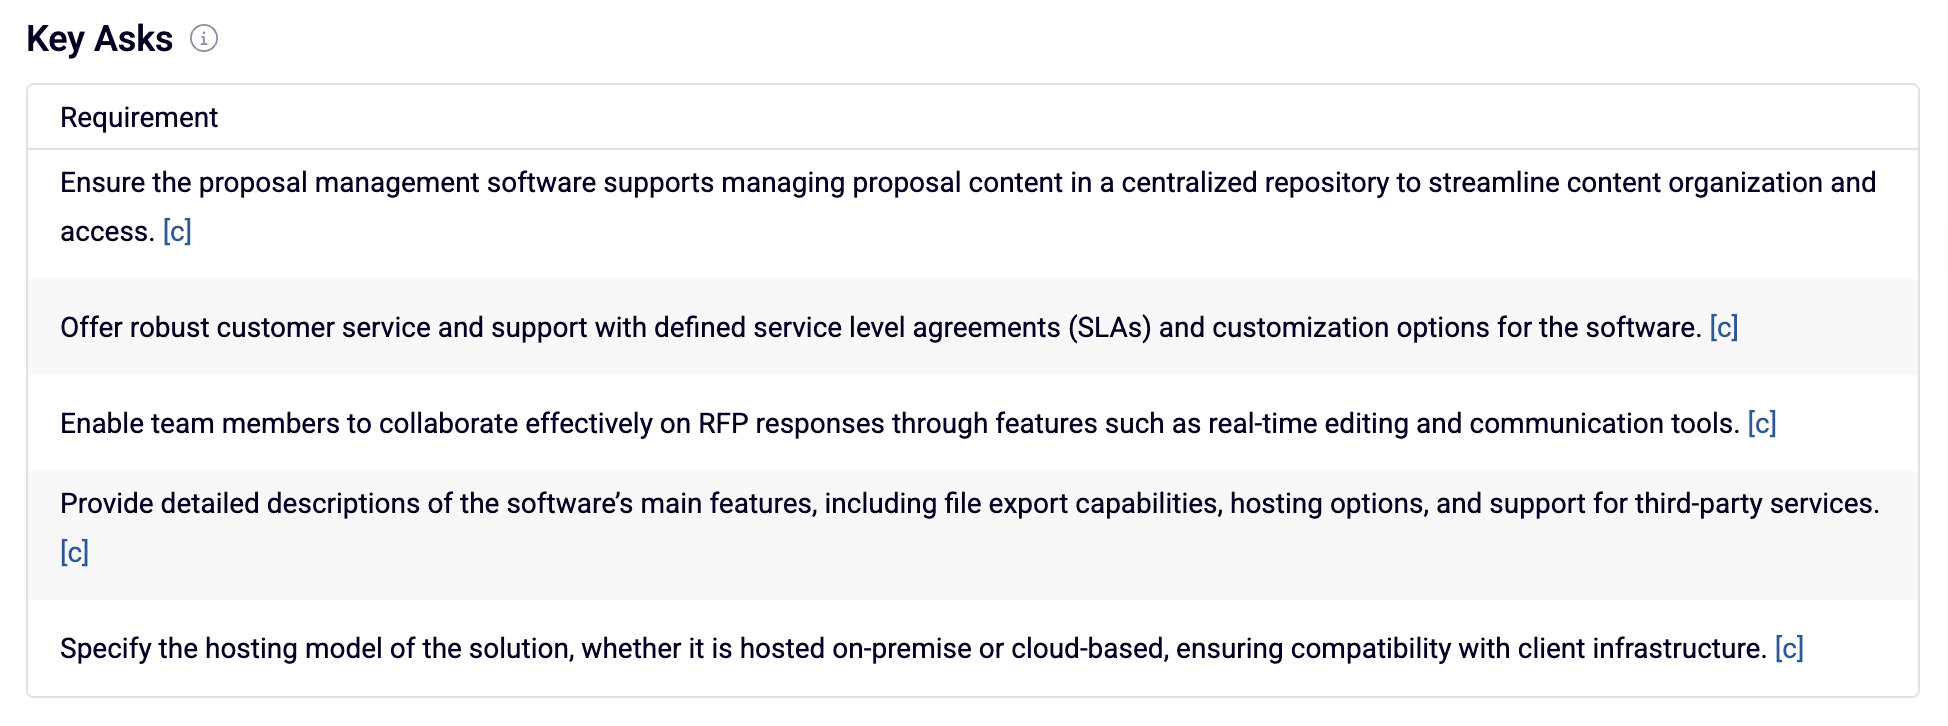Click the Requirement column header
Screen dimensions: 1948x726
[x=139, y=118]
